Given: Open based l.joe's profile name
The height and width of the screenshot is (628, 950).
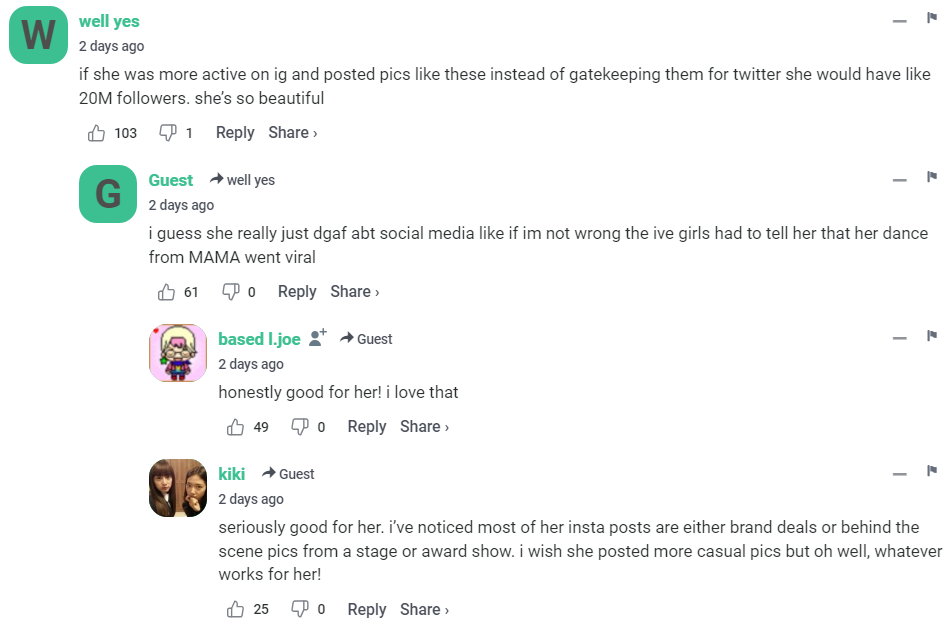Looking at the screenshot, I should coord(259,339).
